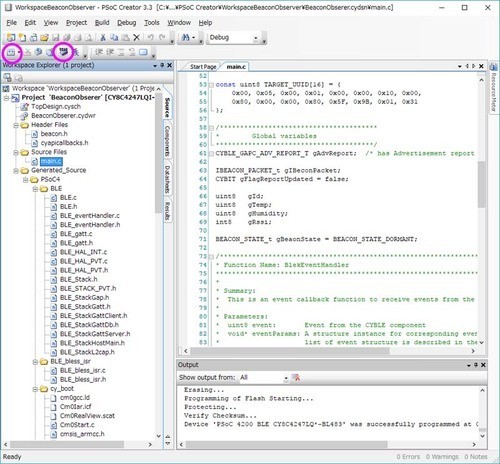500x464 pixels.
Task: Click the 0 Errors status indicator
Action: 408,457
